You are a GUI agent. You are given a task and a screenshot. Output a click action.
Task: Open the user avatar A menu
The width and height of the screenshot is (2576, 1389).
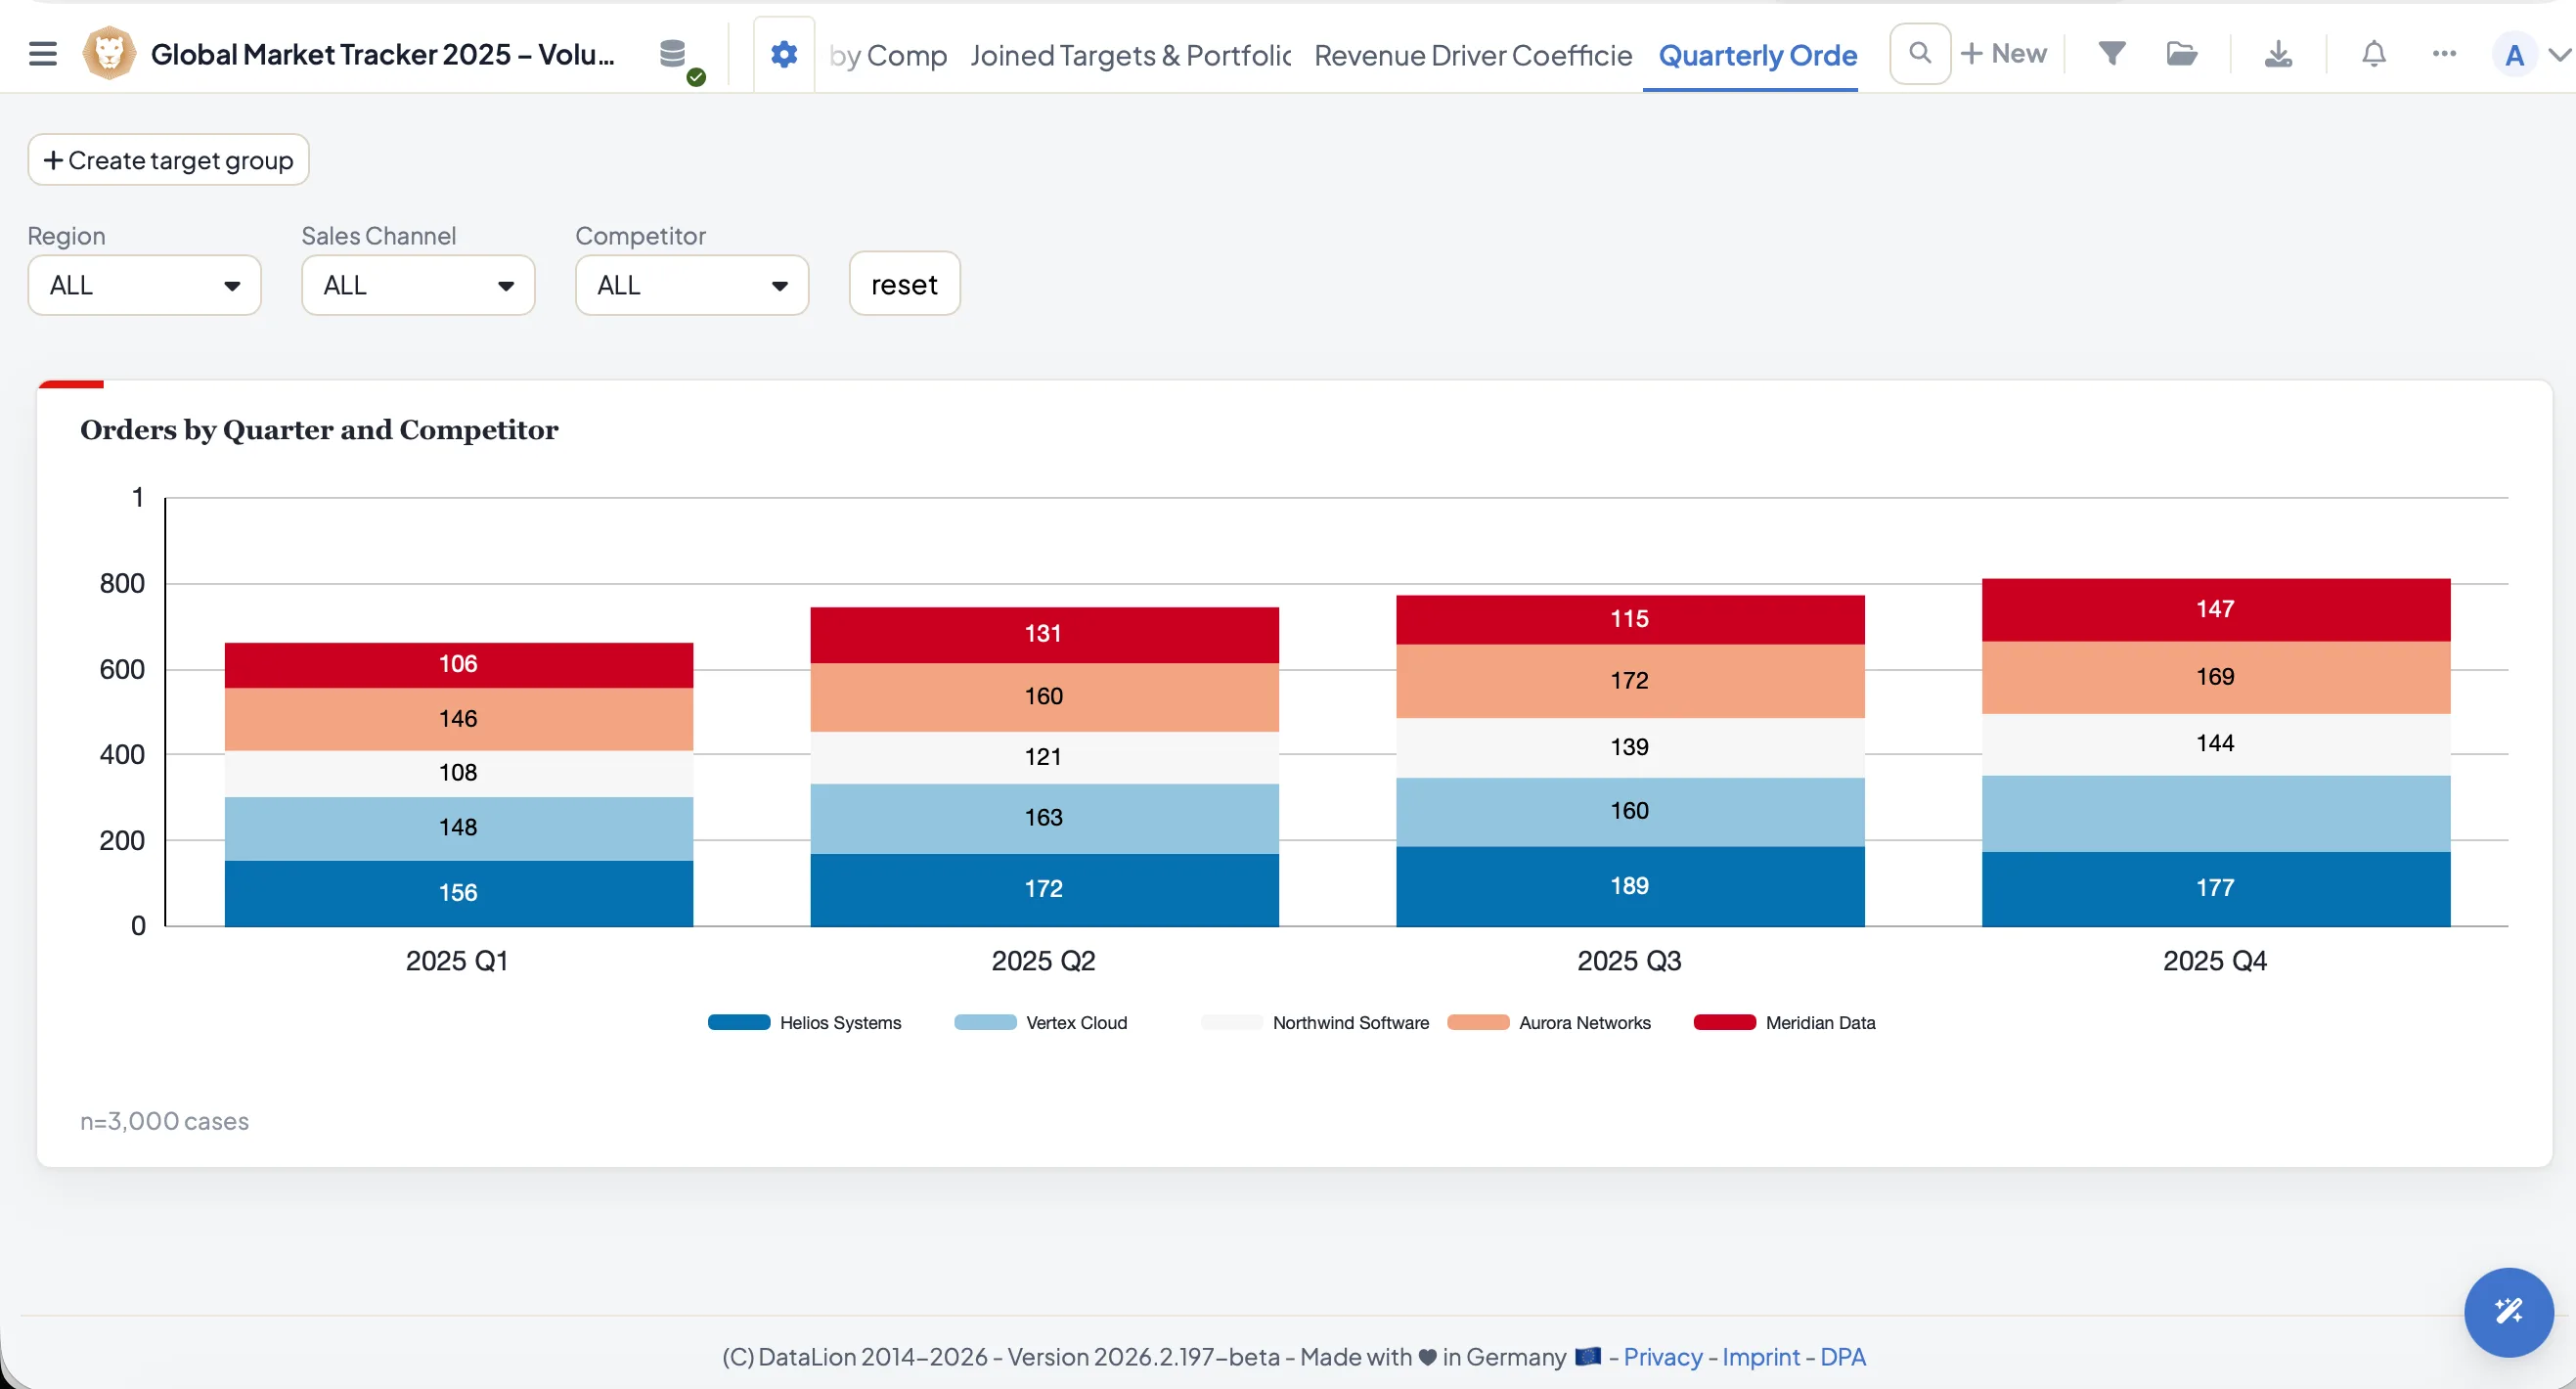(x=2514, y=55)
